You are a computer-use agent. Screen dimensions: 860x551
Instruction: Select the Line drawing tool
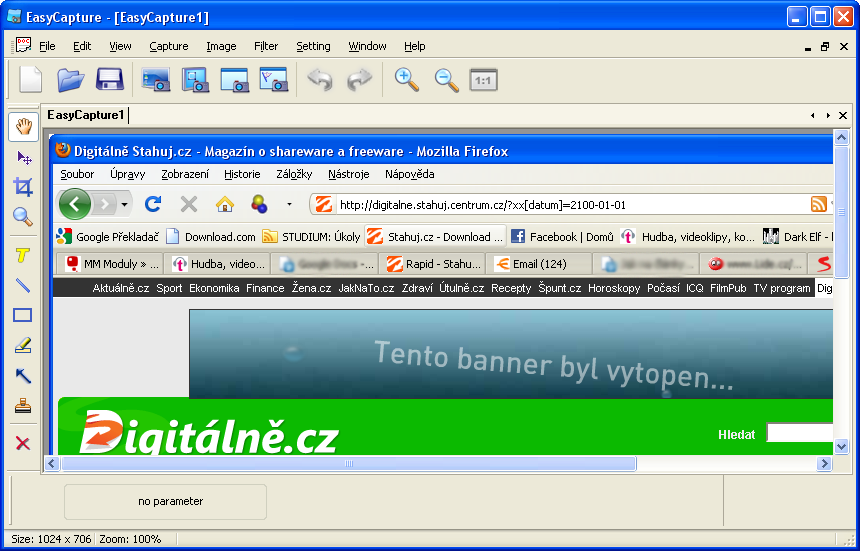click(23, 285)
